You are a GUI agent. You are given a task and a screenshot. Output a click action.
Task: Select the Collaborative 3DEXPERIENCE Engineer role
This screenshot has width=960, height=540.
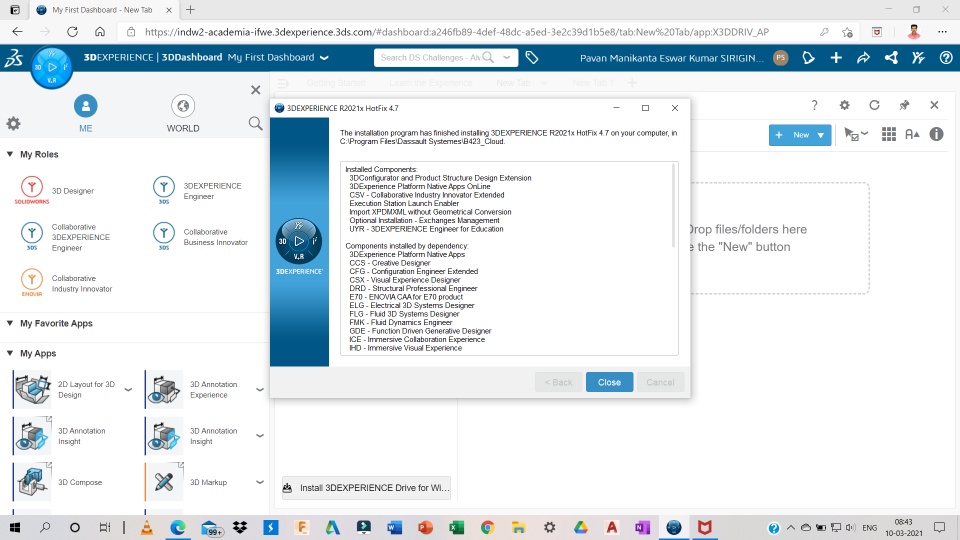click(66, 237)
